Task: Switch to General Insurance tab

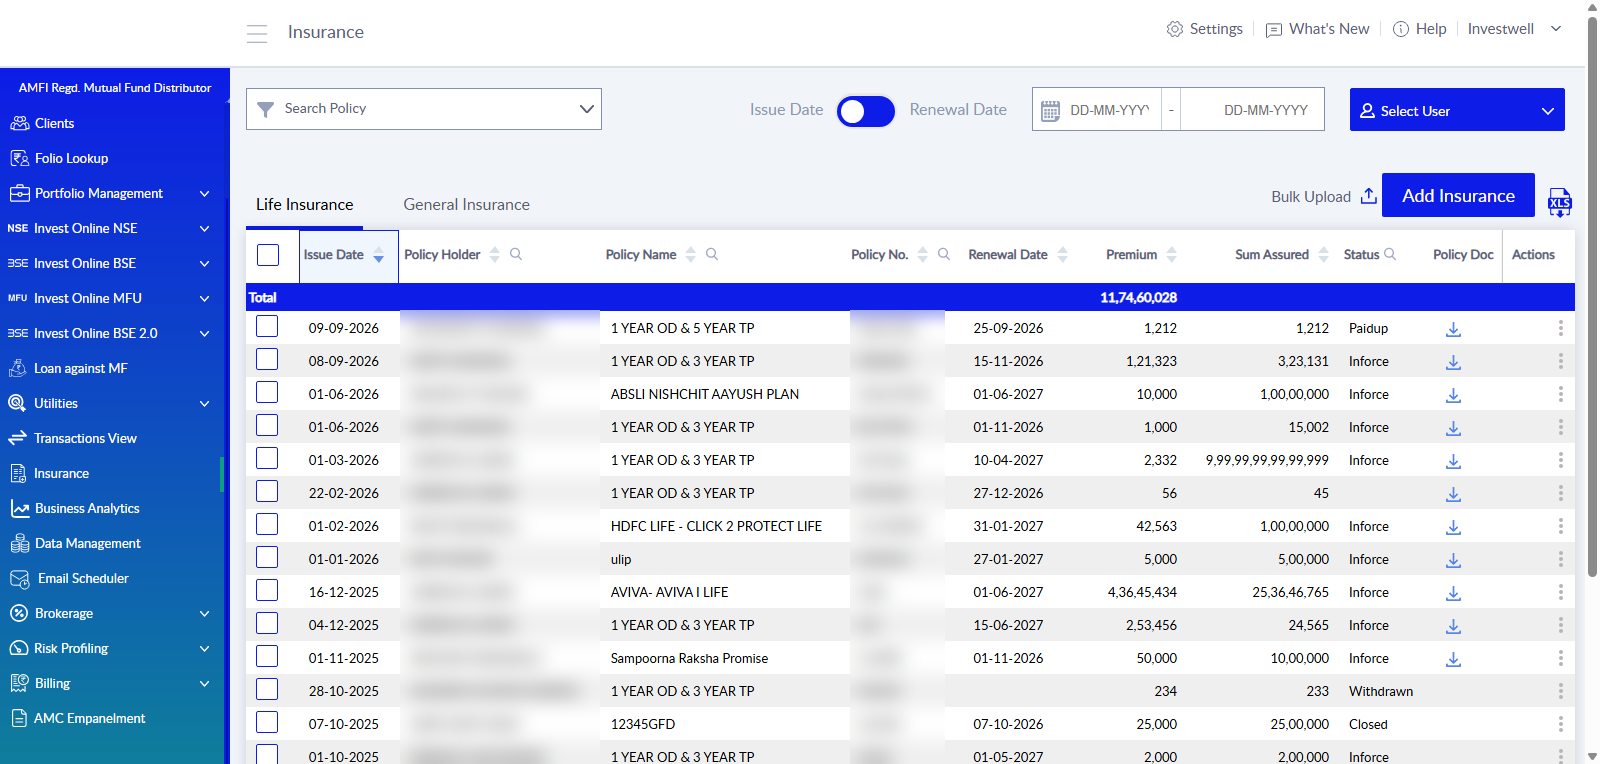Action: pyautogui.click(x=467, y=204)
